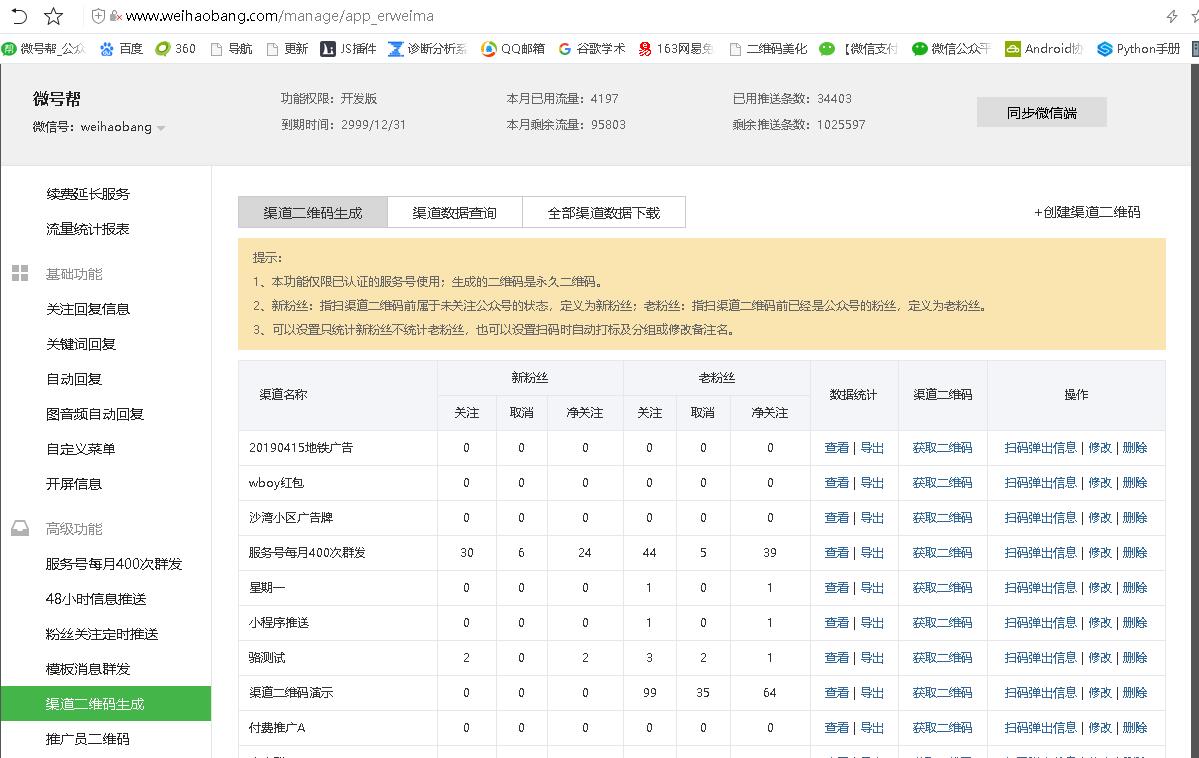Open the JS插件 bookmark

[x=348, y=49]
